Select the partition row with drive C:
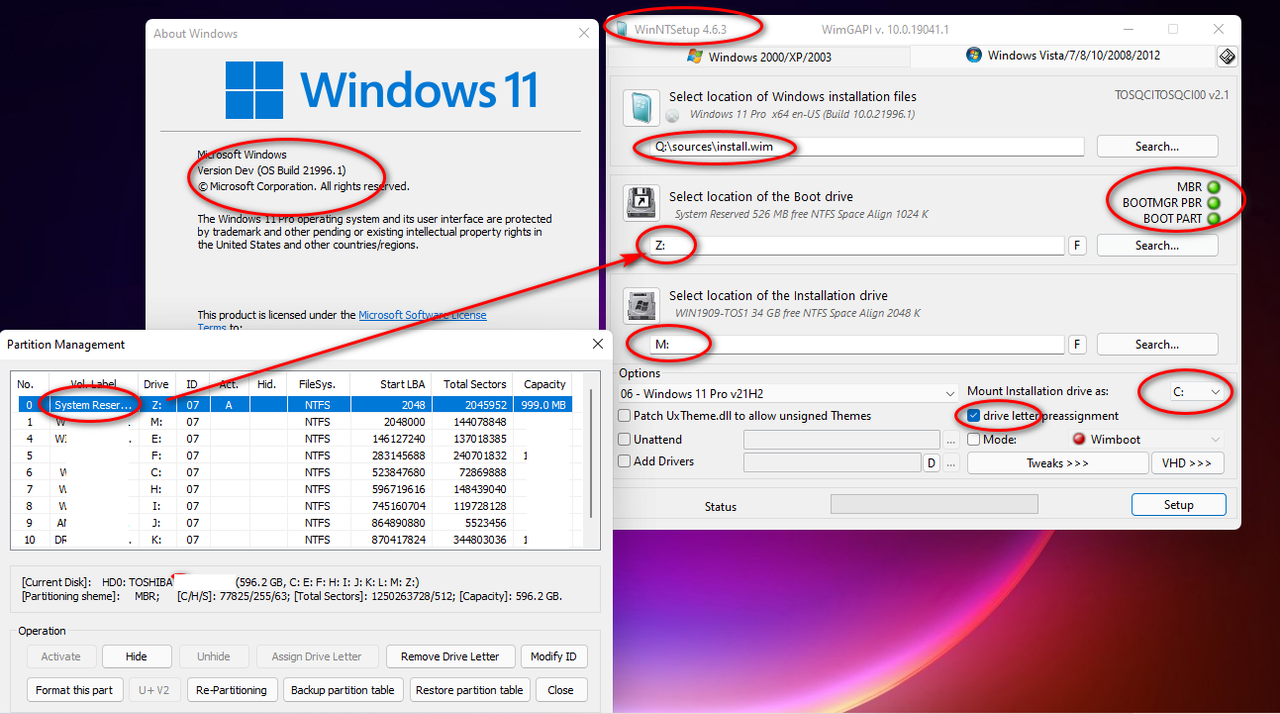 (x=293, y=472)
